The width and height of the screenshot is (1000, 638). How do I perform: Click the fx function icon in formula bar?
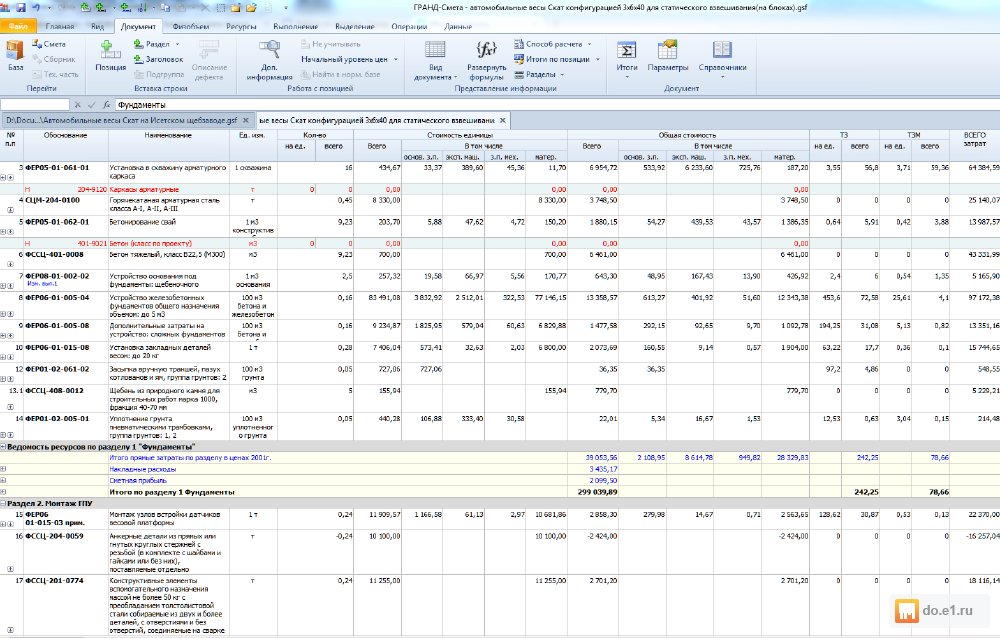[x=107, y=105]
